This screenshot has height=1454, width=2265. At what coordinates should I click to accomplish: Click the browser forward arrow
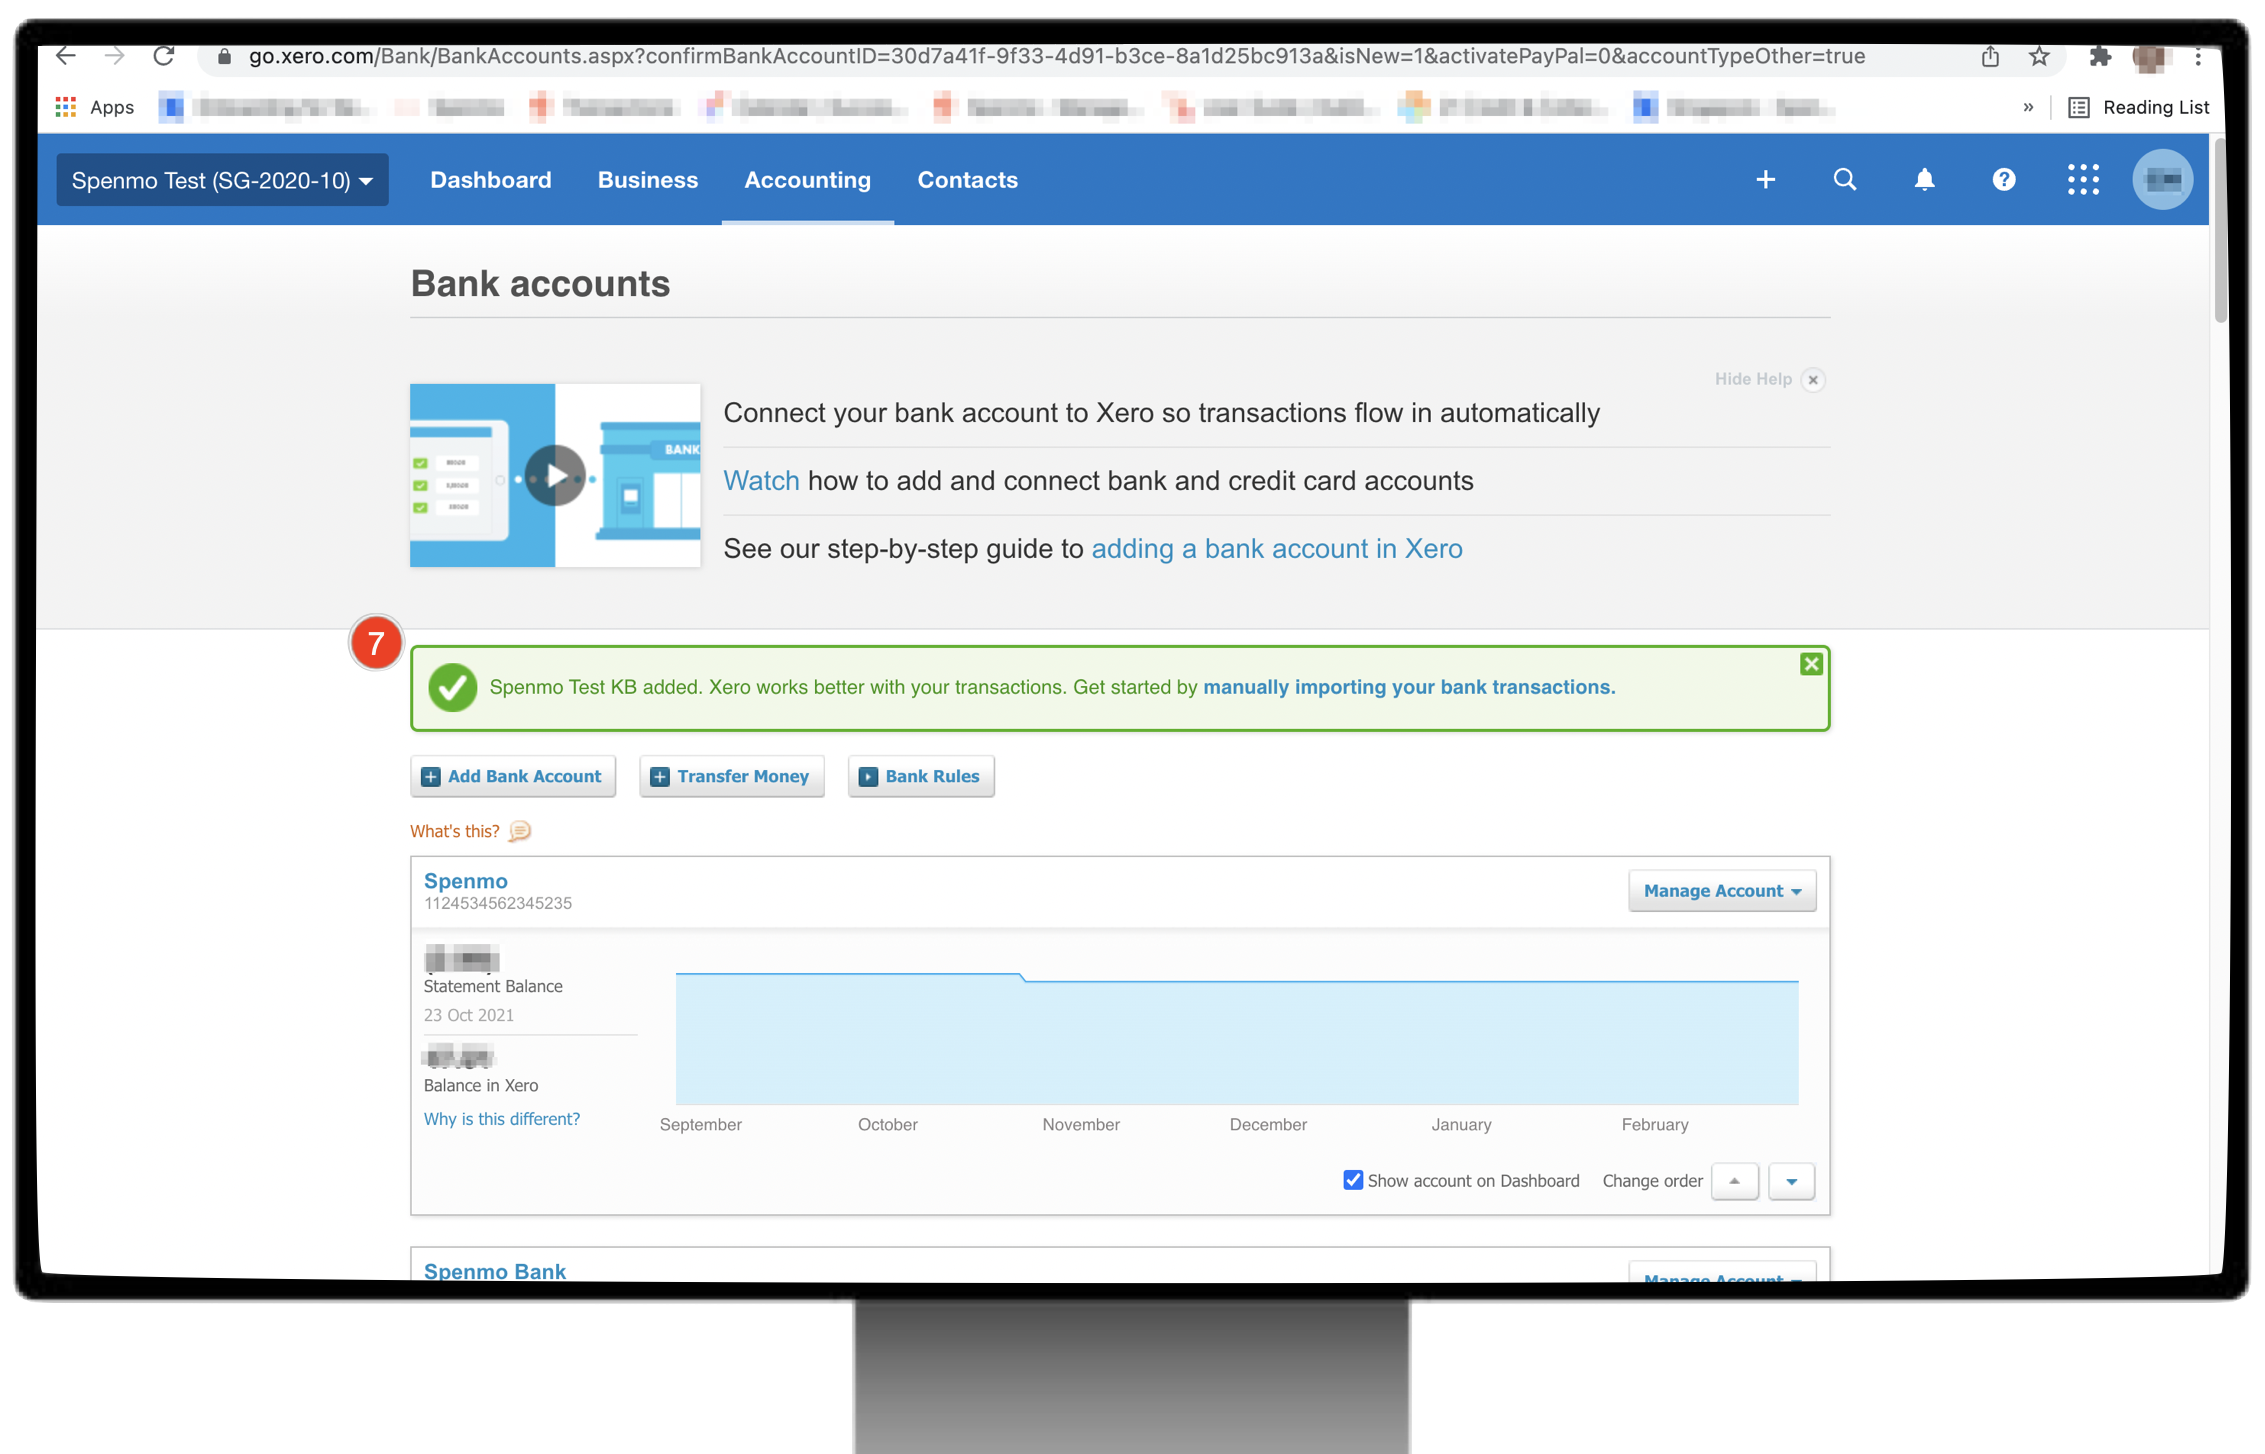pos(115,57)
